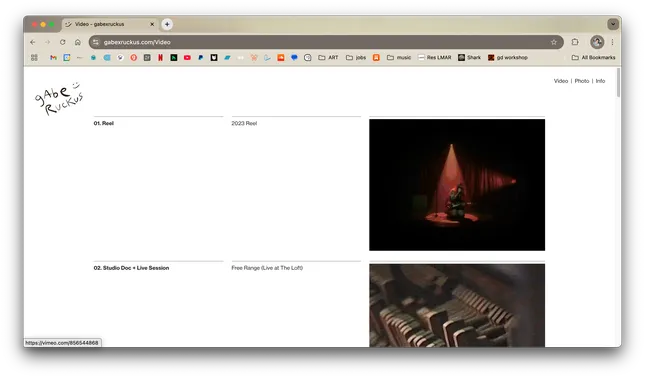Open the PayPal bookmark
645x378 pixels.
(x=201, y=58)
